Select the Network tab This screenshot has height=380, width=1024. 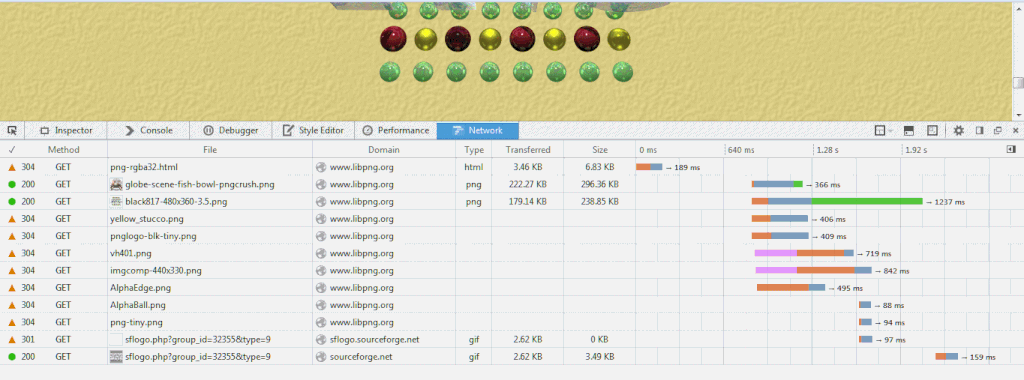pos(477,131)
